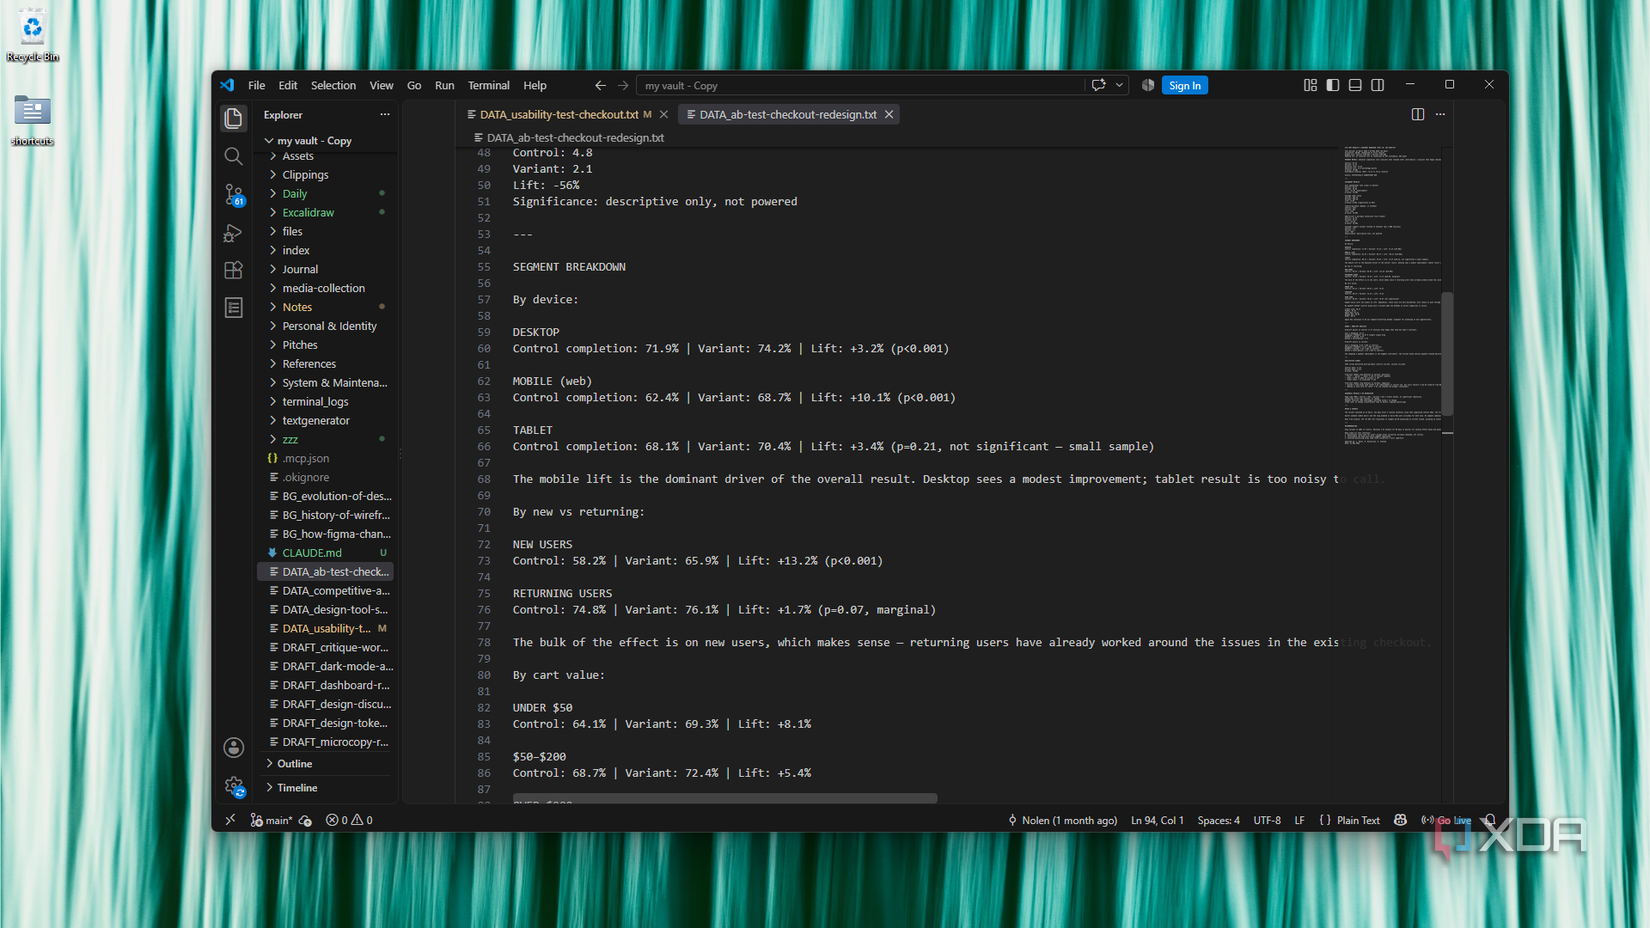Click the code minimap preview
The image size is (1650, 928).
click(1391, 296)
